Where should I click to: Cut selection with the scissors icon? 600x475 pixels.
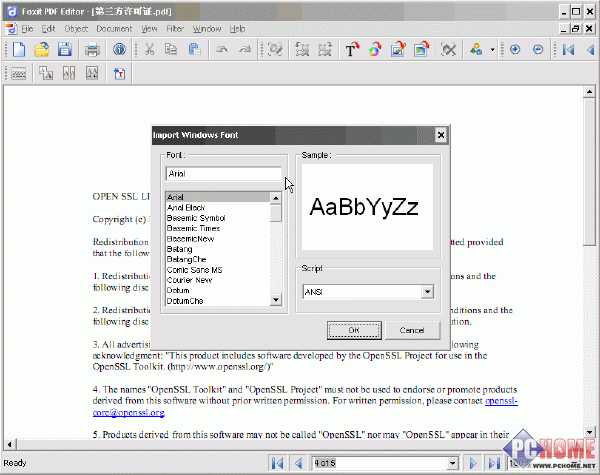click(149, 50)
